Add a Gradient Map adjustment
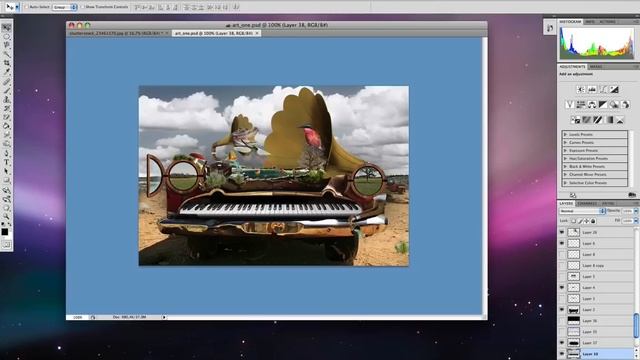The height and width of the screenshot is (360, 640). [609, 120]
